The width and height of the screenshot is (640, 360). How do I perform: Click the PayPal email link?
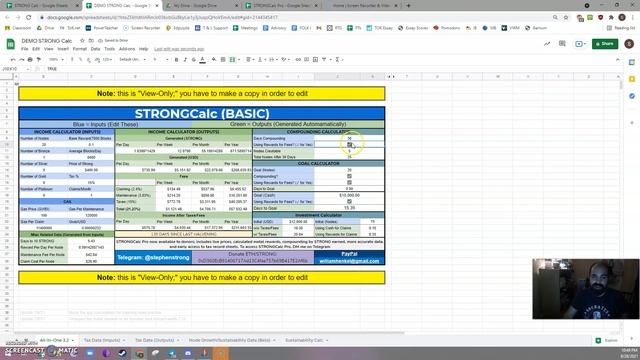click(349, 261)
